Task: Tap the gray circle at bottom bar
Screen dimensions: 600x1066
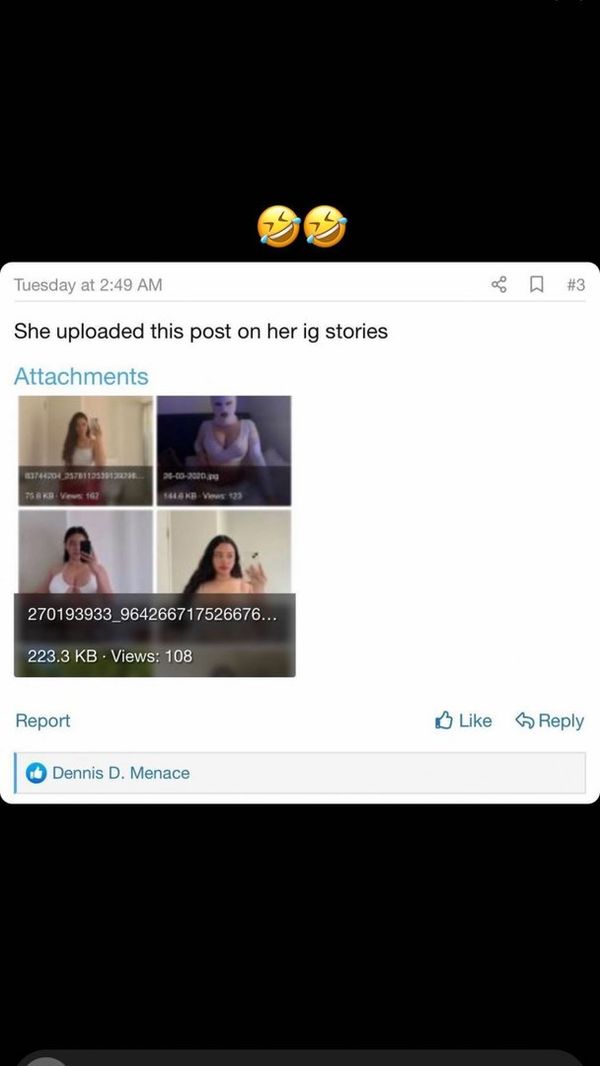Action: pyautogui.click(x=45, y=1061)
